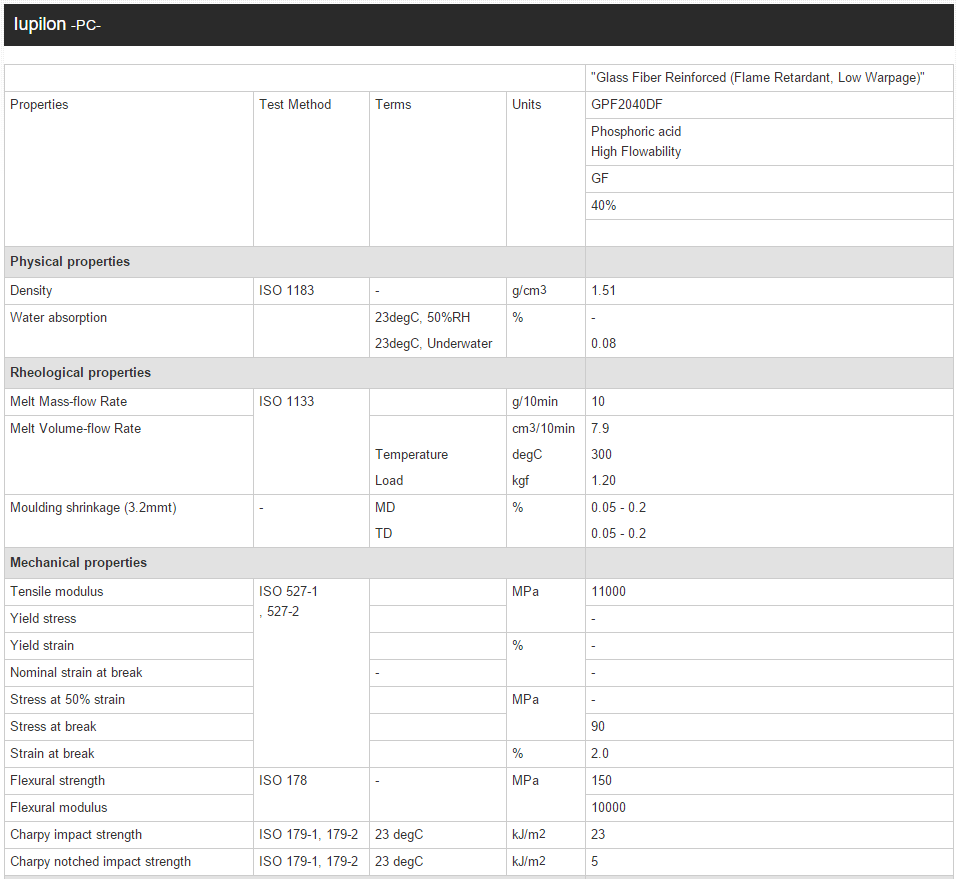The width and height of the screenshot is (957, 879).
Task: Click the Flexural modulus value 10000
Action: click(x=608, y=807)
